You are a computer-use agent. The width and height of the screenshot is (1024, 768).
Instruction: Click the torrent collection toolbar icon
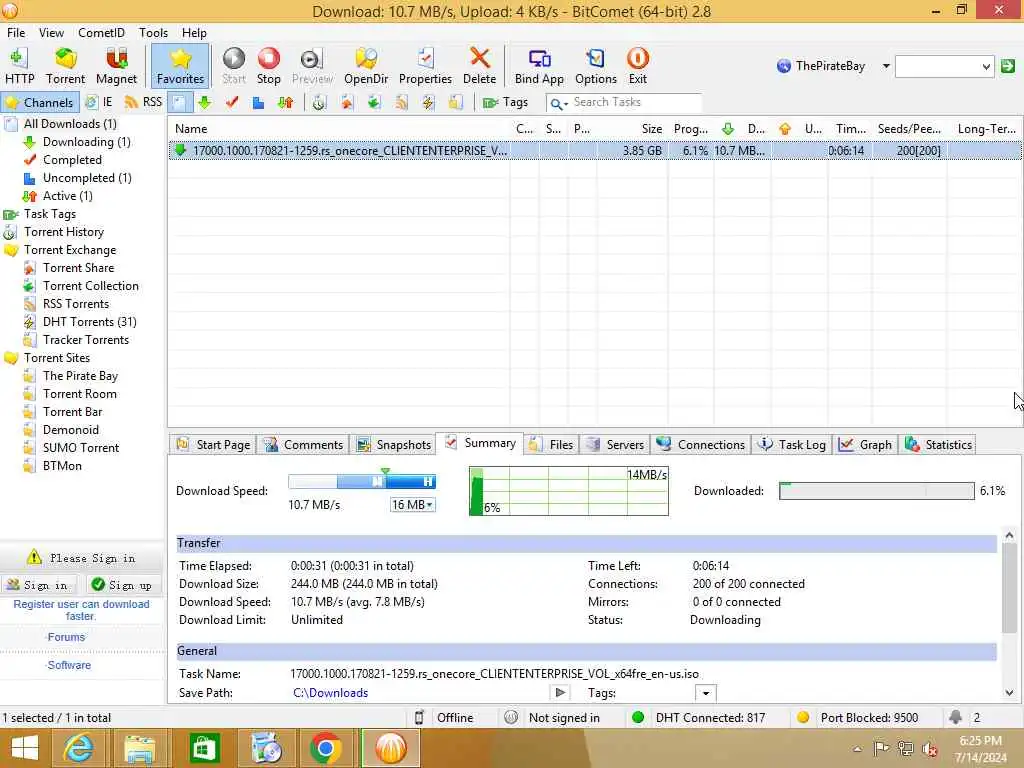tap(374, 103)
